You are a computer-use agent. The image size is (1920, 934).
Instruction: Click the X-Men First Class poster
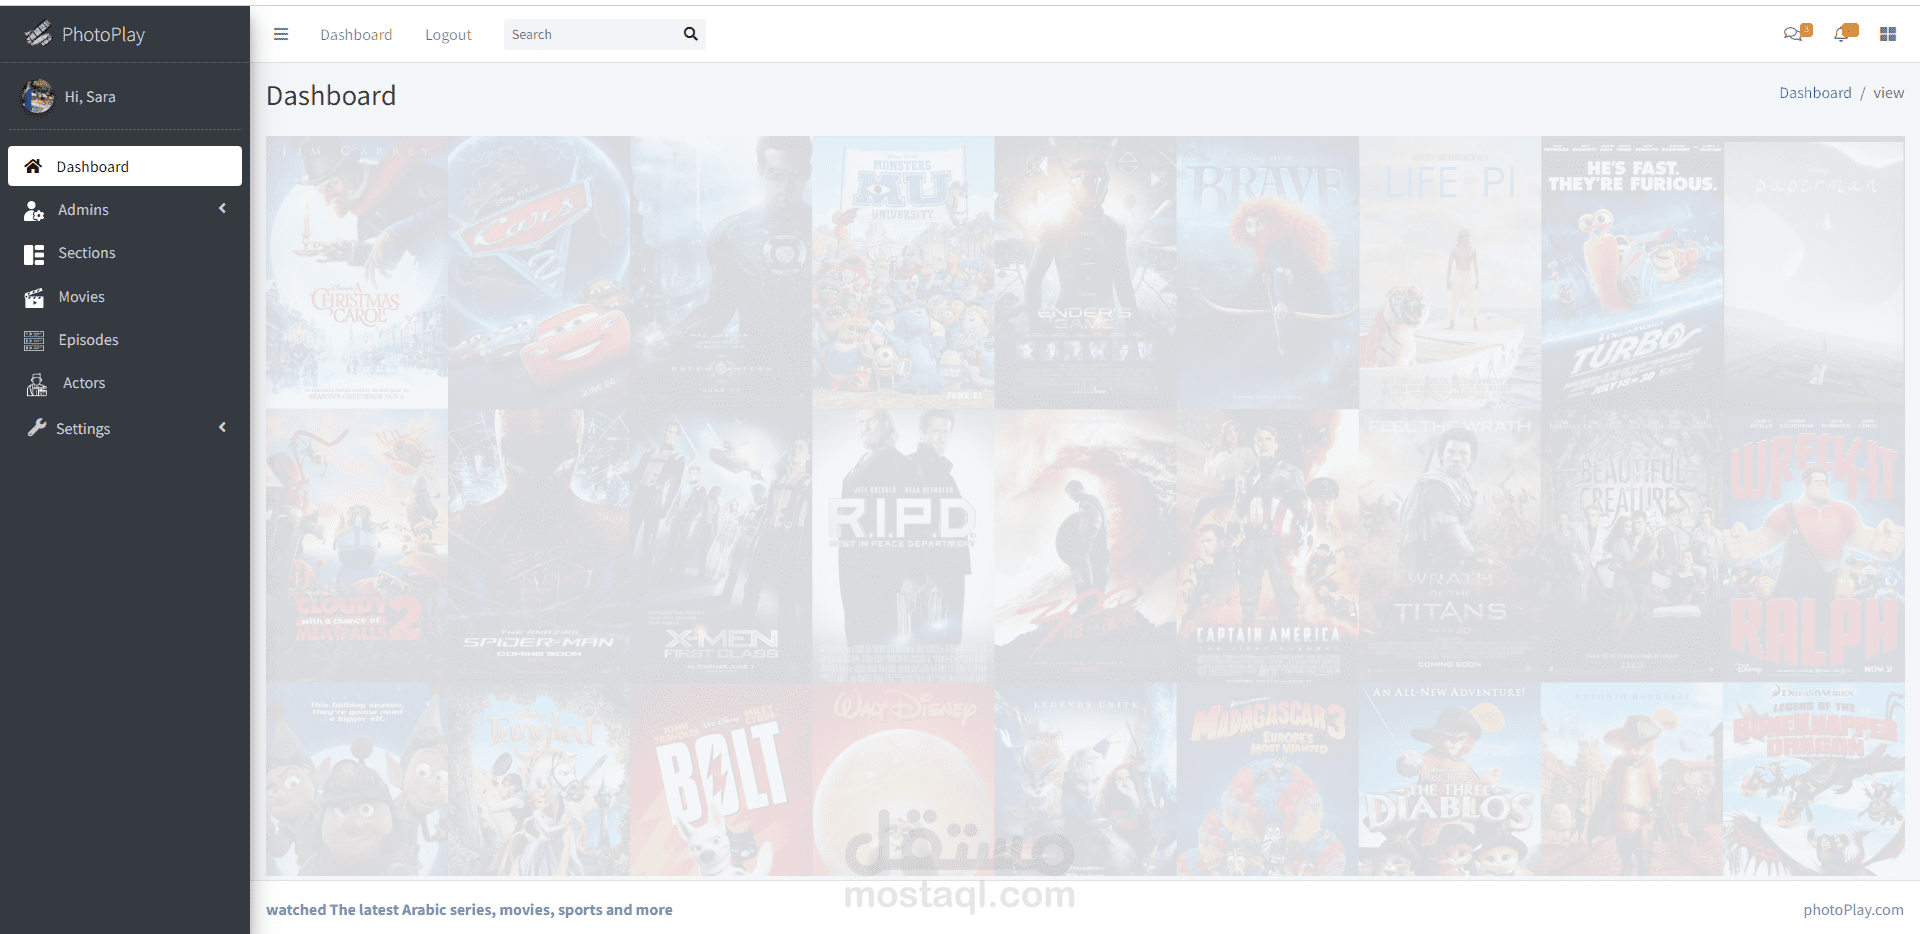(721, 545)
